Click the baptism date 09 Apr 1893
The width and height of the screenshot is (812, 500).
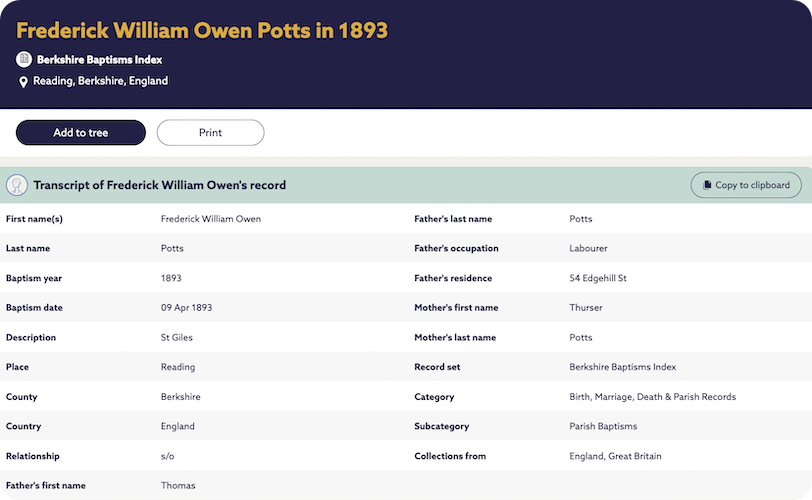click(187, 308)
